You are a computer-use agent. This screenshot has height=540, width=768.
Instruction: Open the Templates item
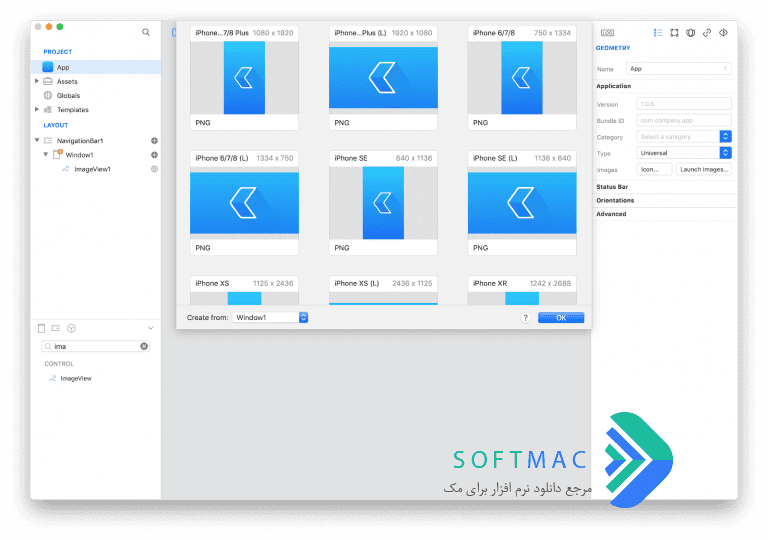72,110
